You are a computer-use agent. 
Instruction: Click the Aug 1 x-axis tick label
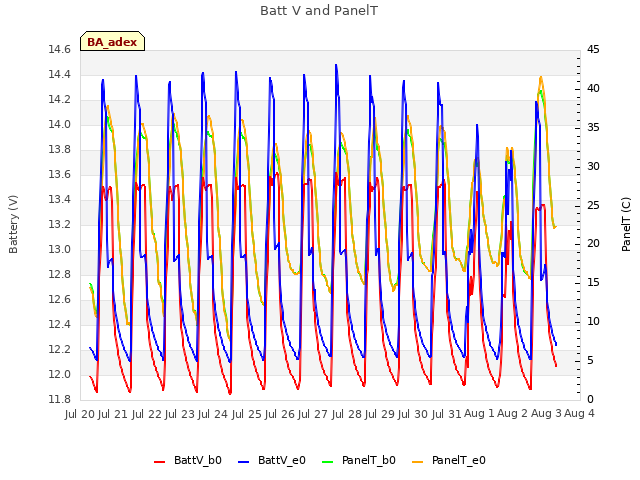coord(479,414)
